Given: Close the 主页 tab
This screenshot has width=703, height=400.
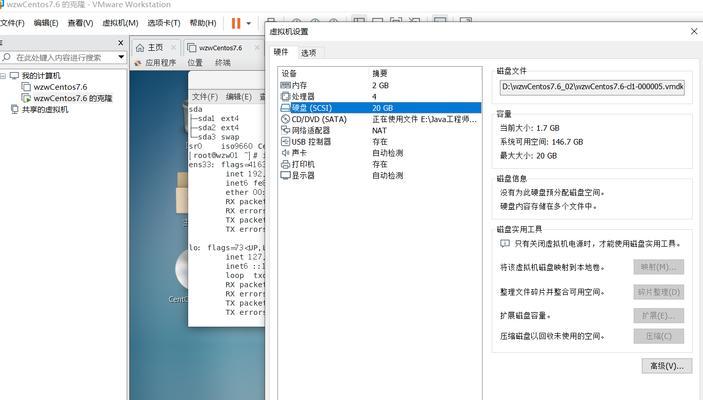Looking at the screenshot, I should (x=173, y=48).
